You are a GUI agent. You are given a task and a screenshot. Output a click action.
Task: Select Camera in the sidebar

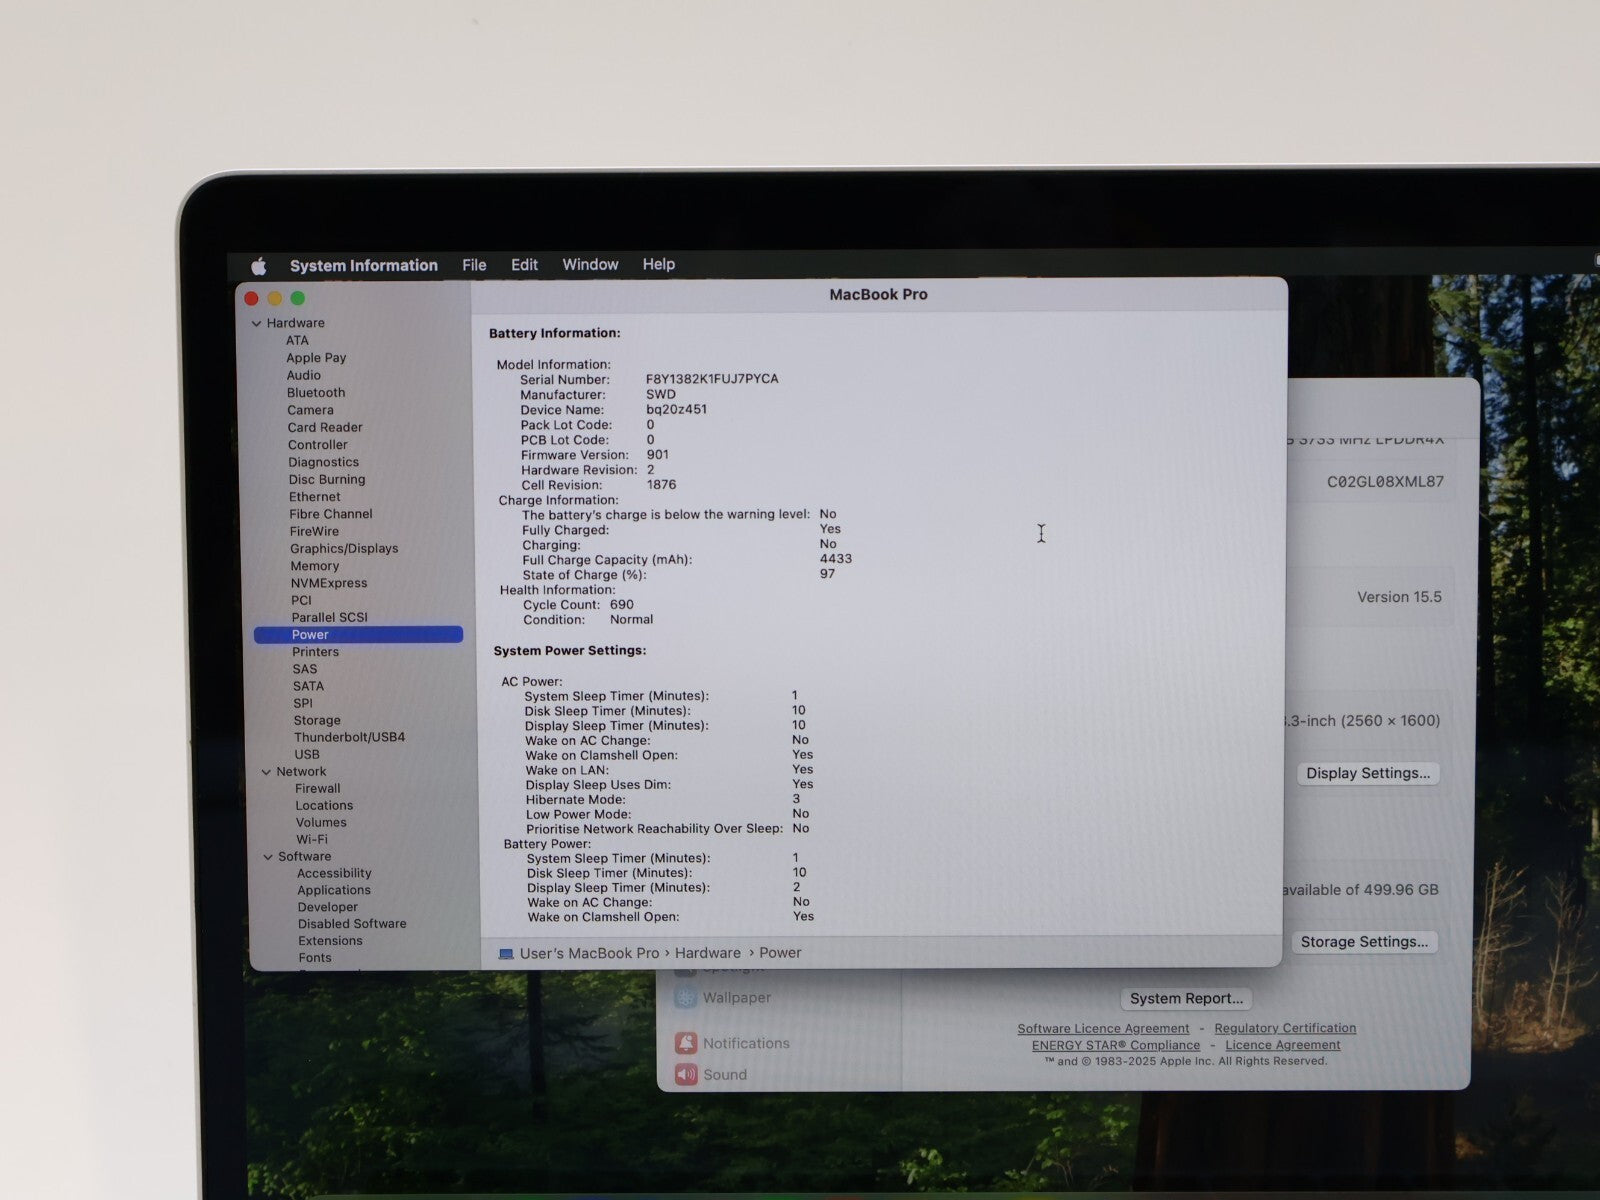[310, 410]
